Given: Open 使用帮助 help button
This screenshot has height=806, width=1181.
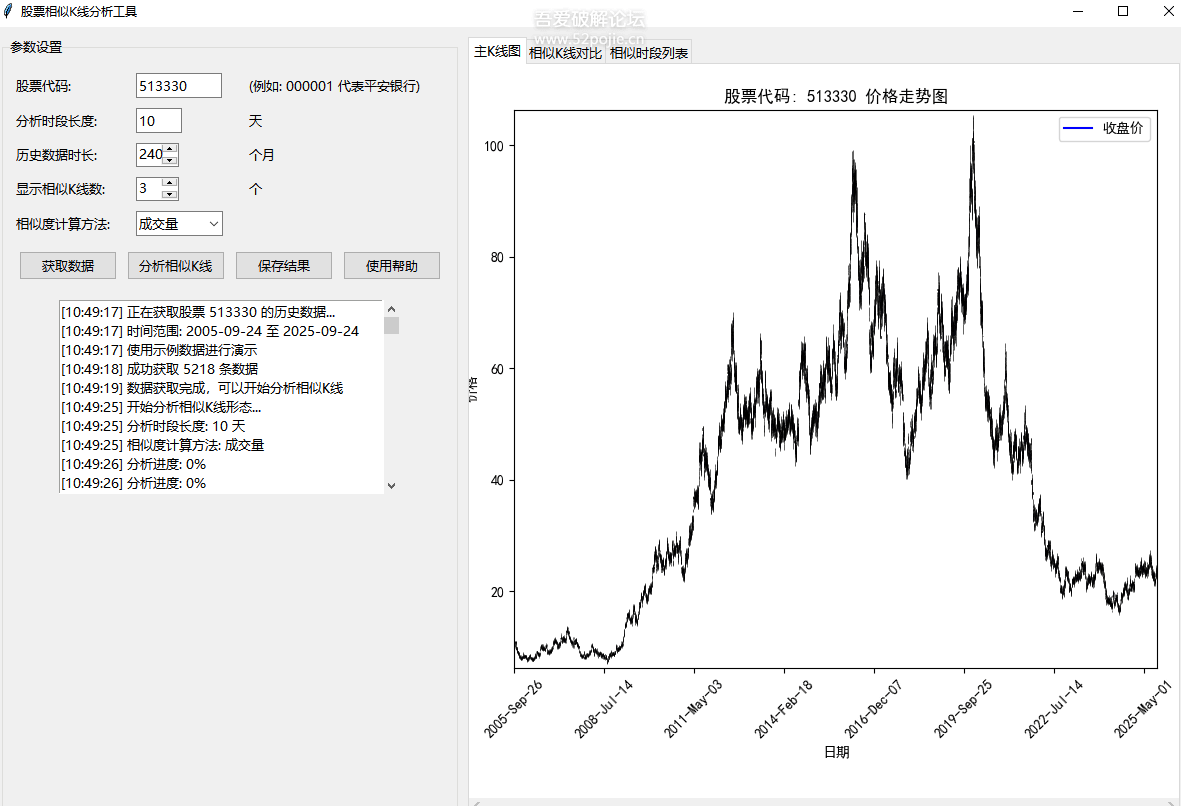Looking at the screenshot, I should click(392, 266).
